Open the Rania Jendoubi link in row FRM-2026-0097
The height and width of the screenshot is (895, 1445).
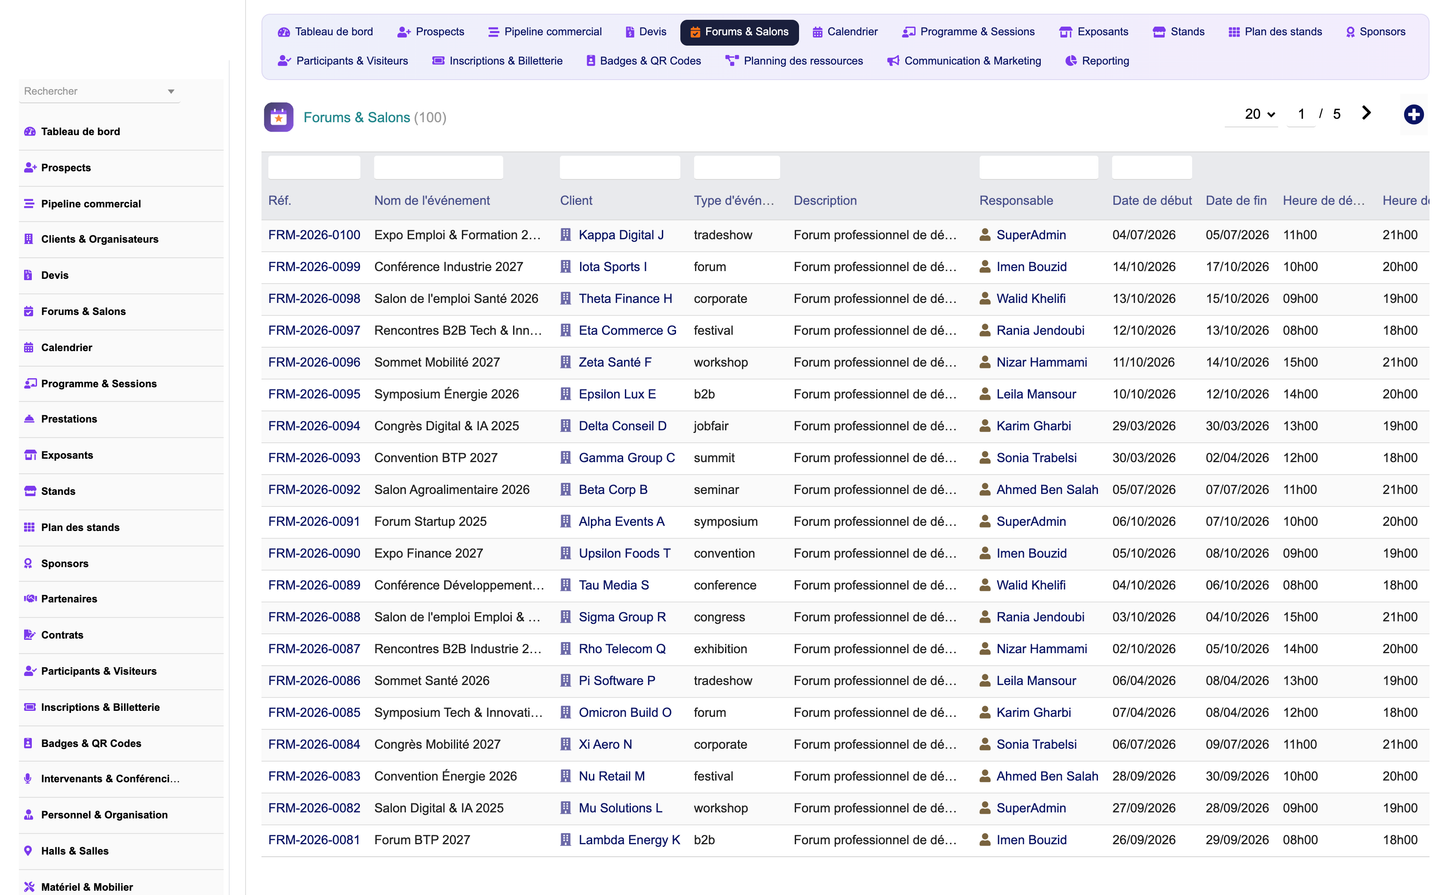click(x=1040, y=331)
